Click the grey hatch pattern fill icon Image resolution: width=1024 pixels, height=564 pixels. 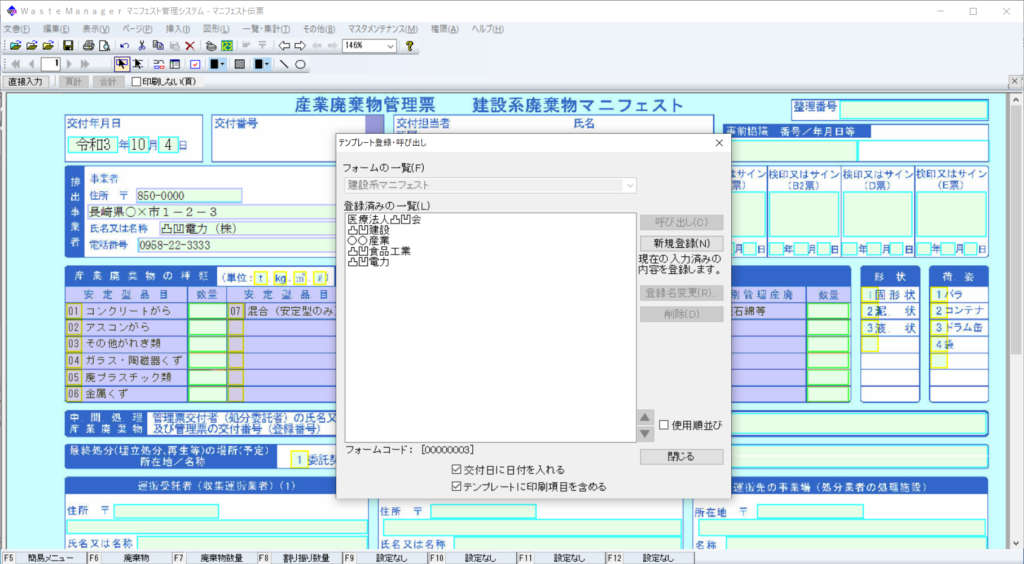point(240,64)
